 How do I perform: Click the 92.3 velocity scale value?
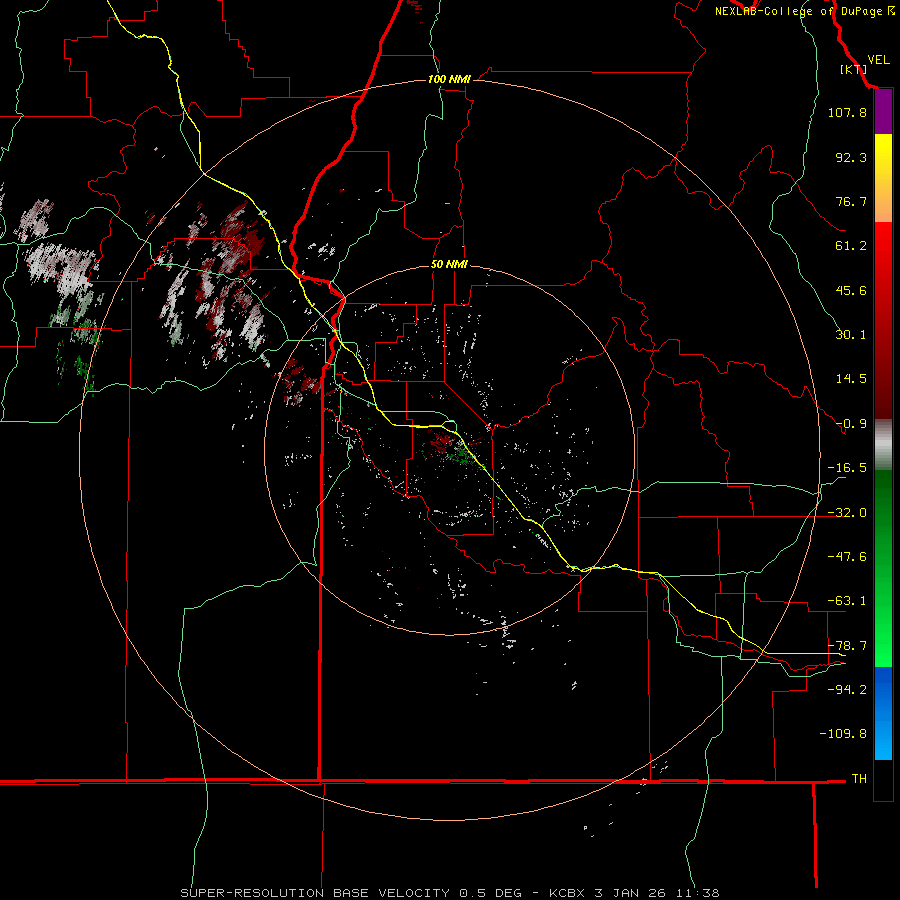(x=851, y=157)
